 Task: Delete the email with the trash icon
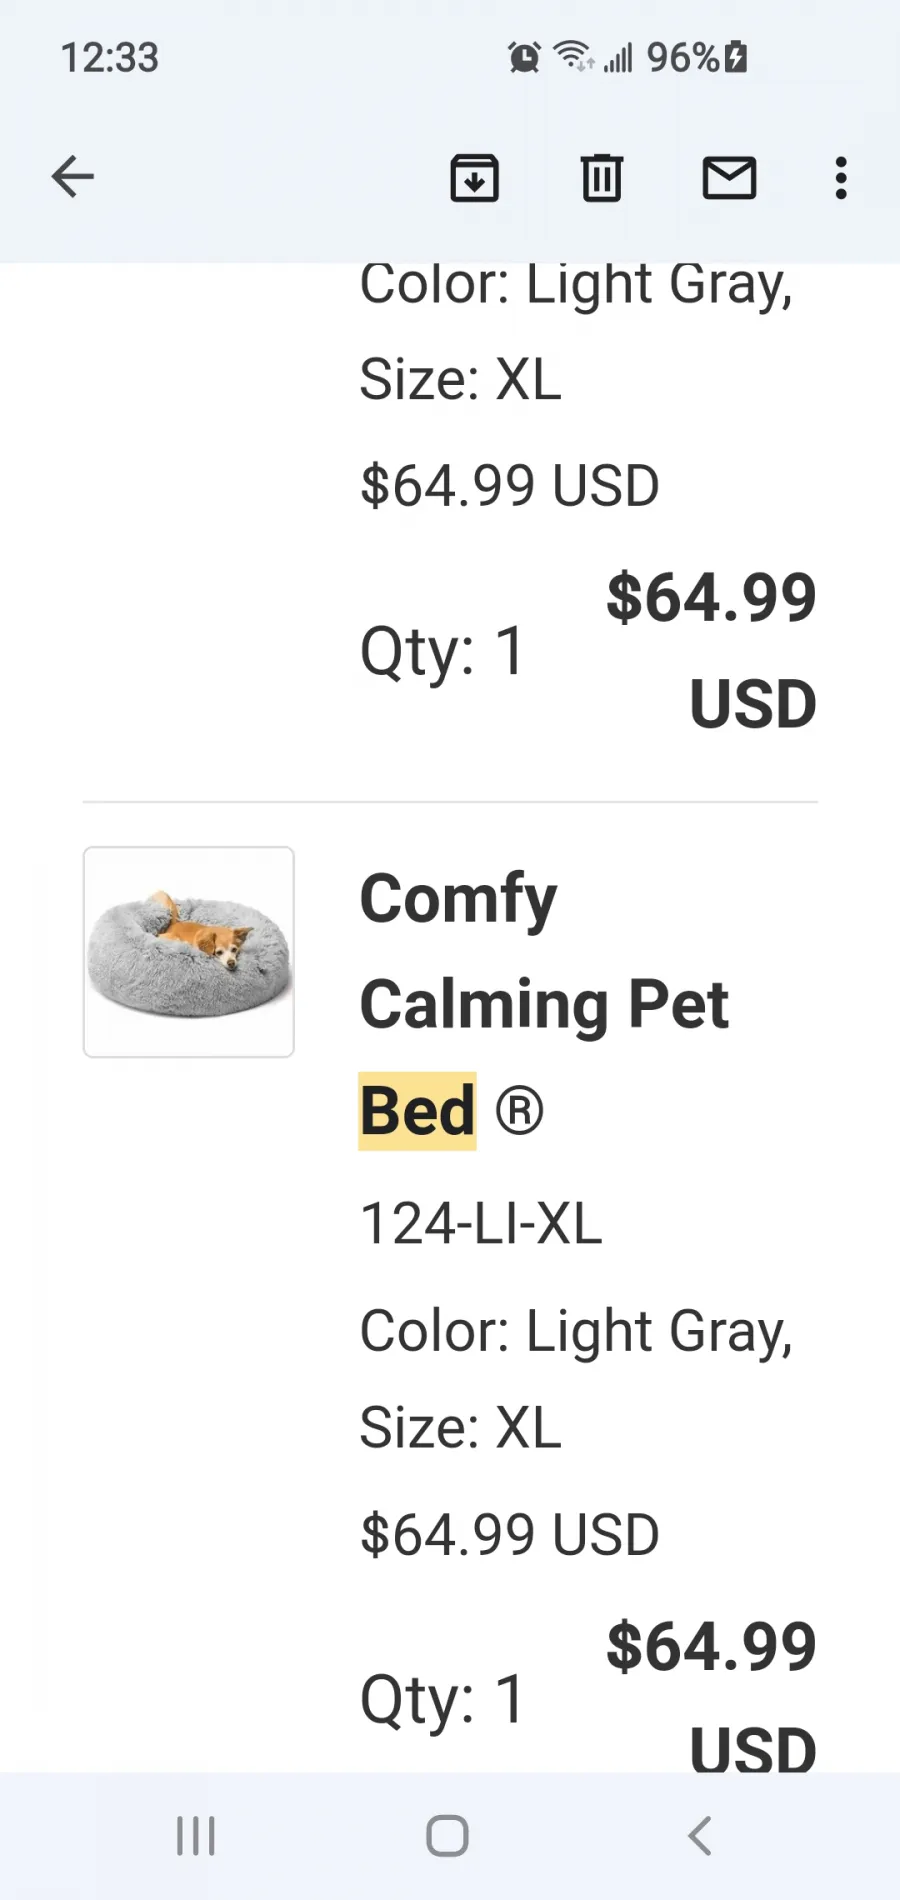(x=602, y=178)
